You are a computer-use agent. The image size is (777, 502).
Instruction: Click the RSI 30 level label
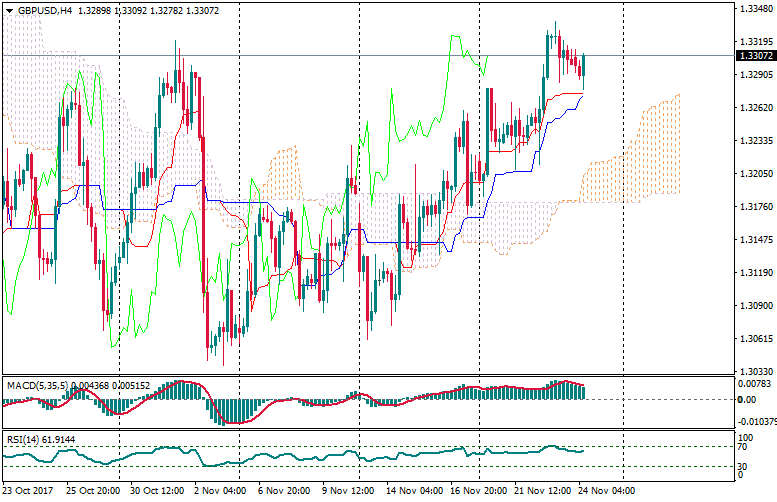click(745, 466)
